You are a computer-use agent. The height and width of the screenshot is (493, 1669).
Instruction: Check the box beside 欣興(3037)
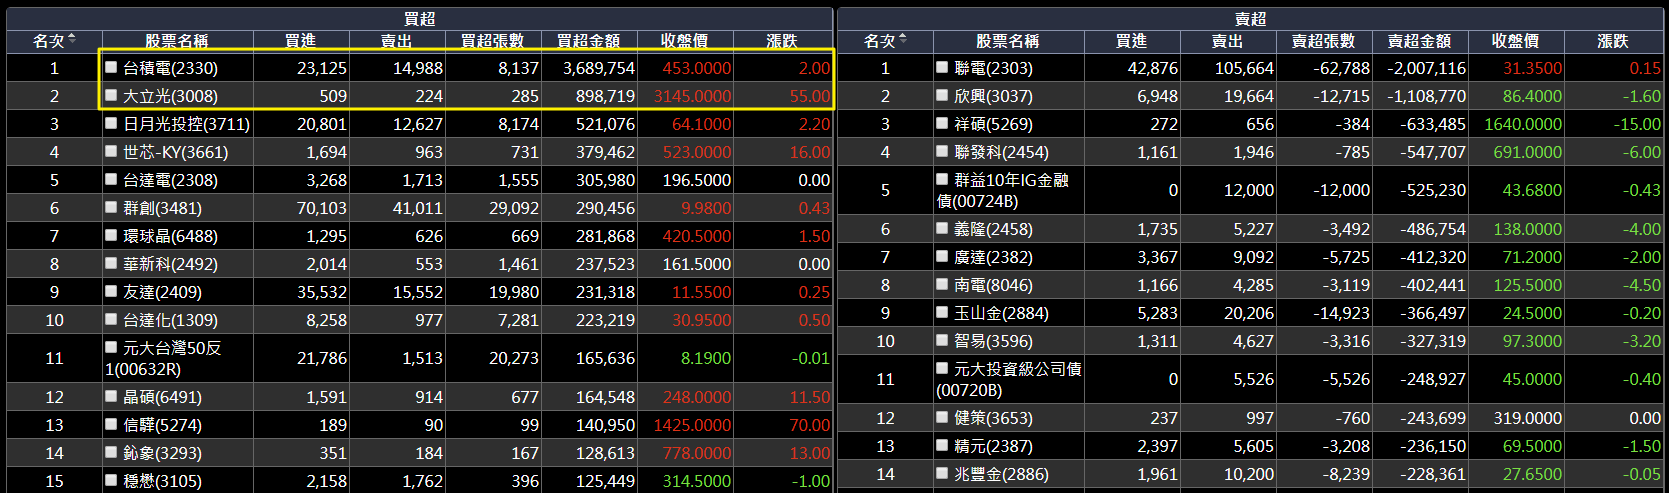(942, 95)
